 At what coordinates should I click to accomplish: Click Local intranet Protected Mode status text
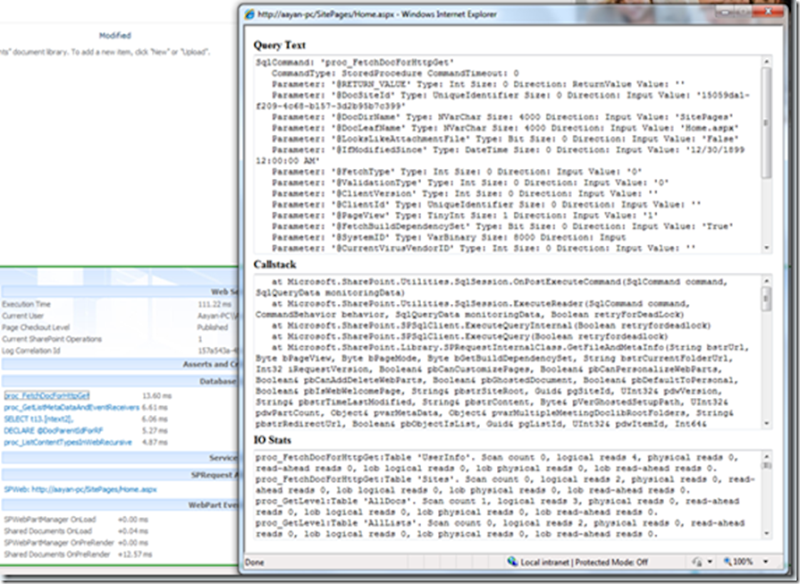click(584, 562)
